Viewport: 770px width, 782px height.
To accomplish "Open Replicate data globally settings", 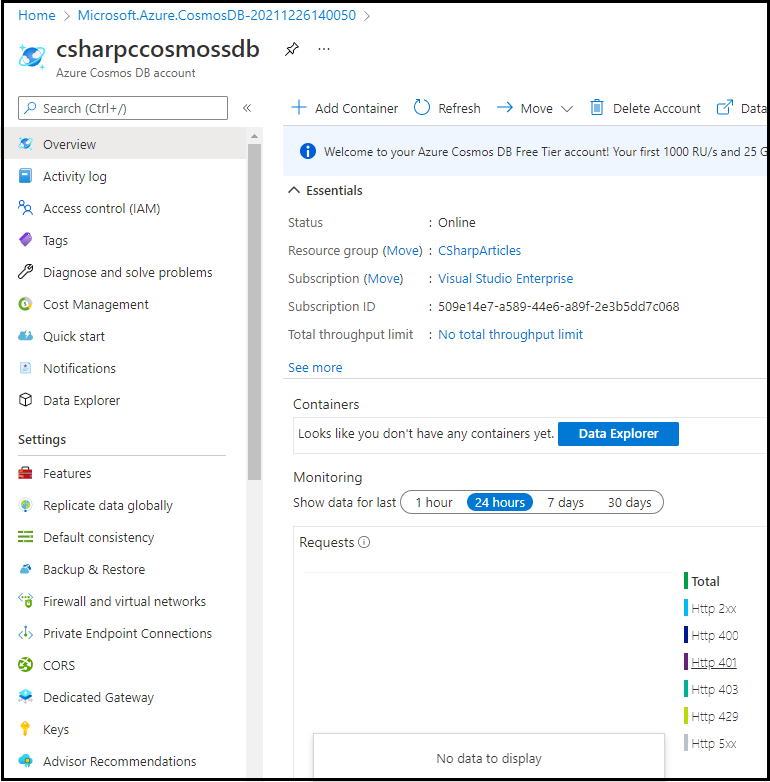I will click(x=107, y=505).
